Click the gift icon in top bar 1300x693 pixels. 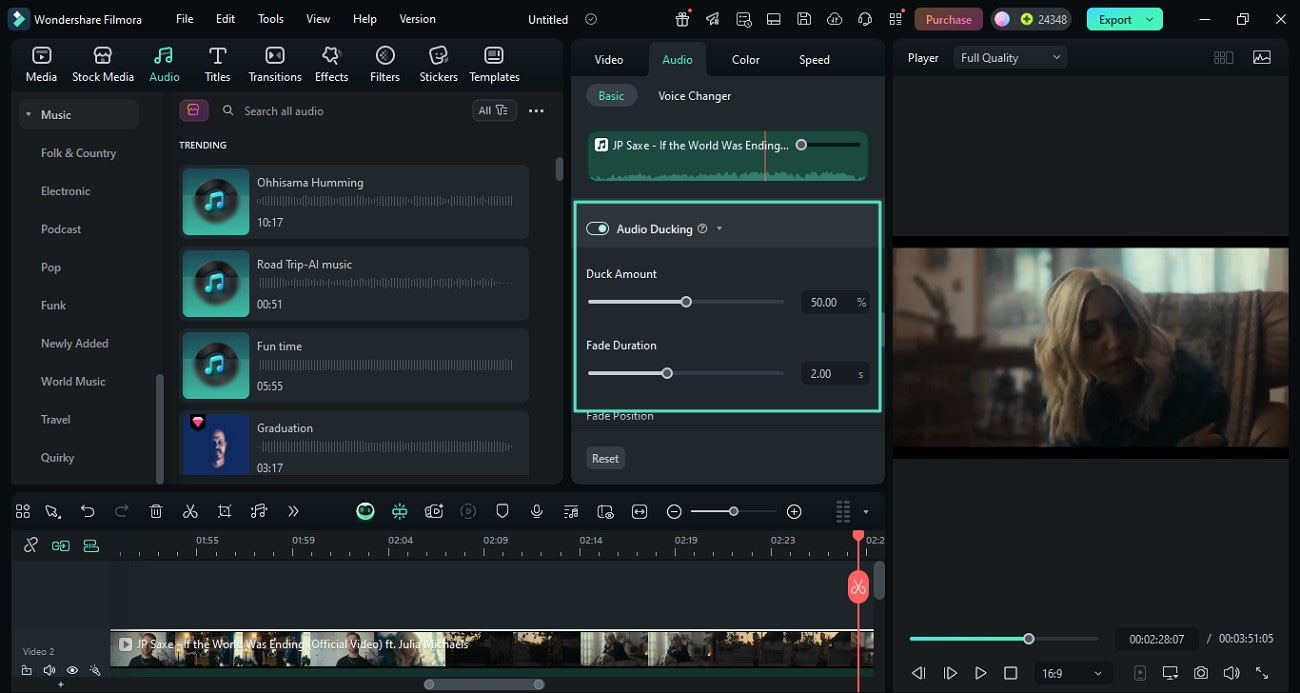[x=682, y=19]
